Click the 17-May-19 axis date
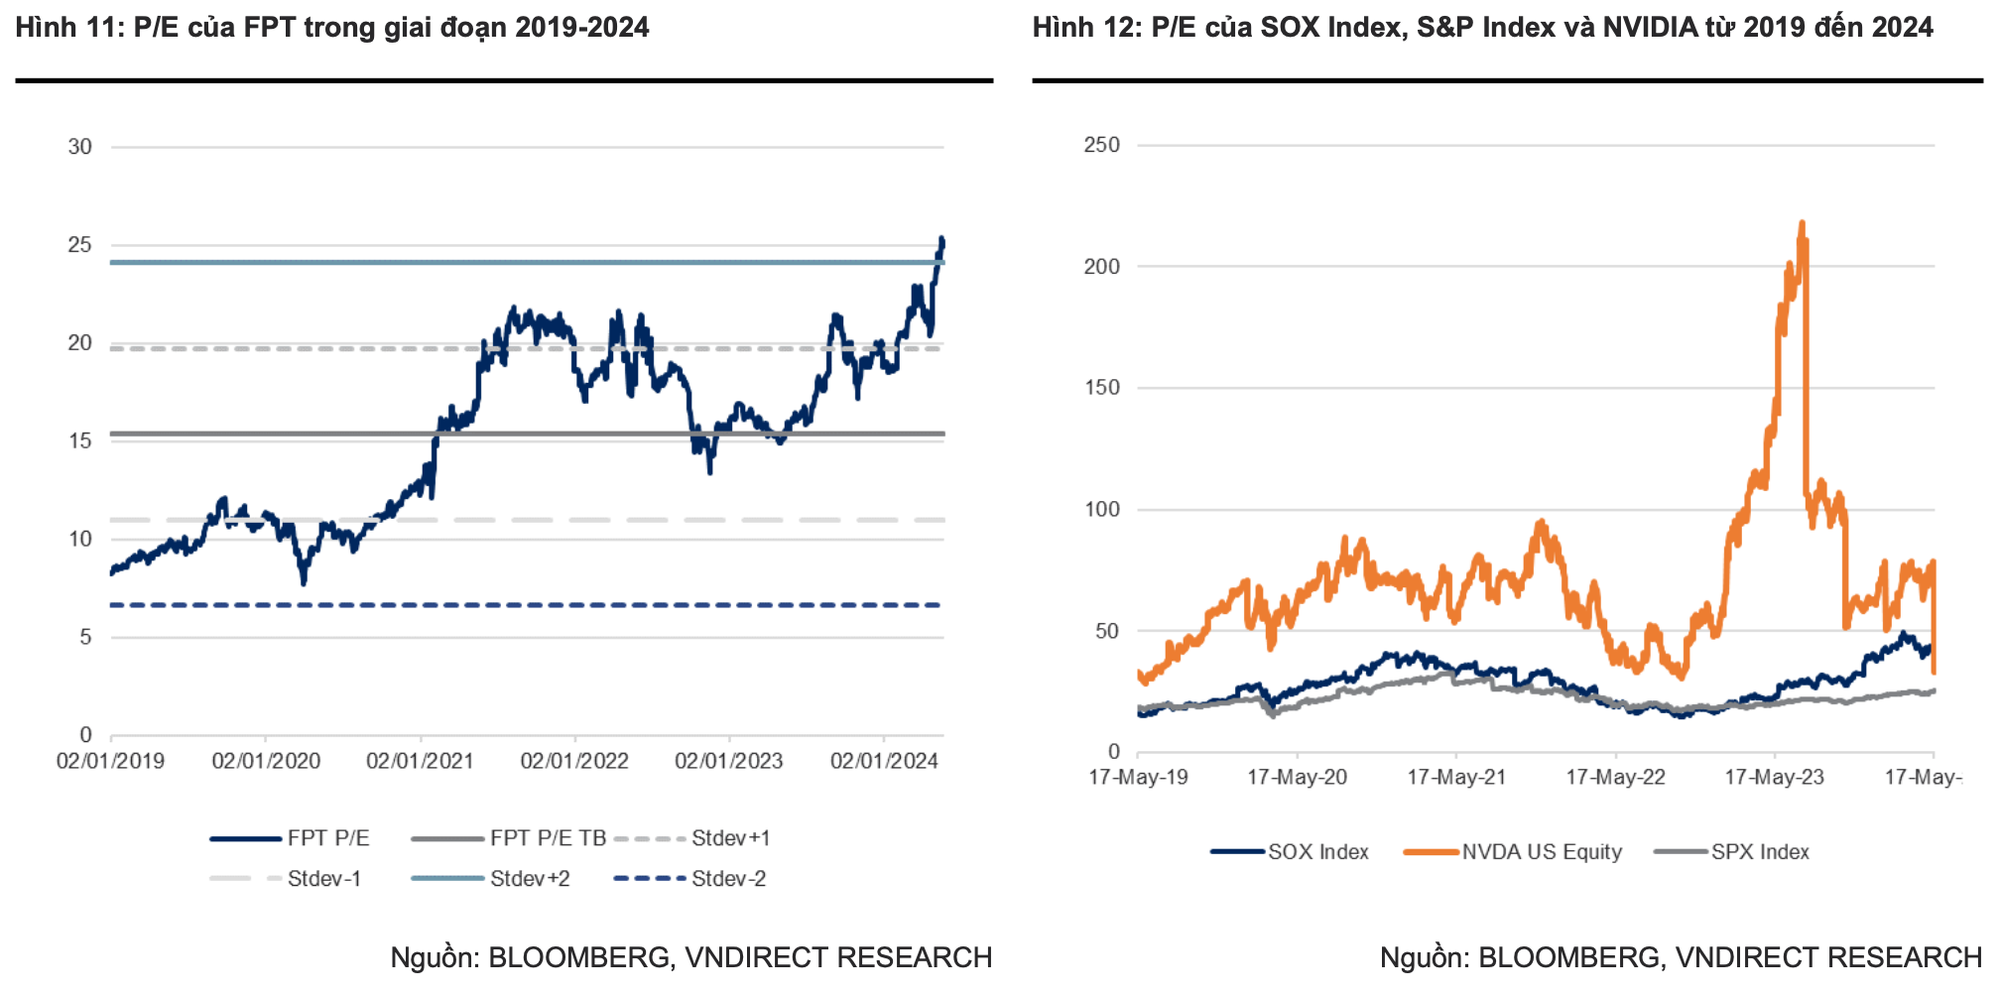The width and height of the screenshot is (2000, 998). coord(1138,778)
